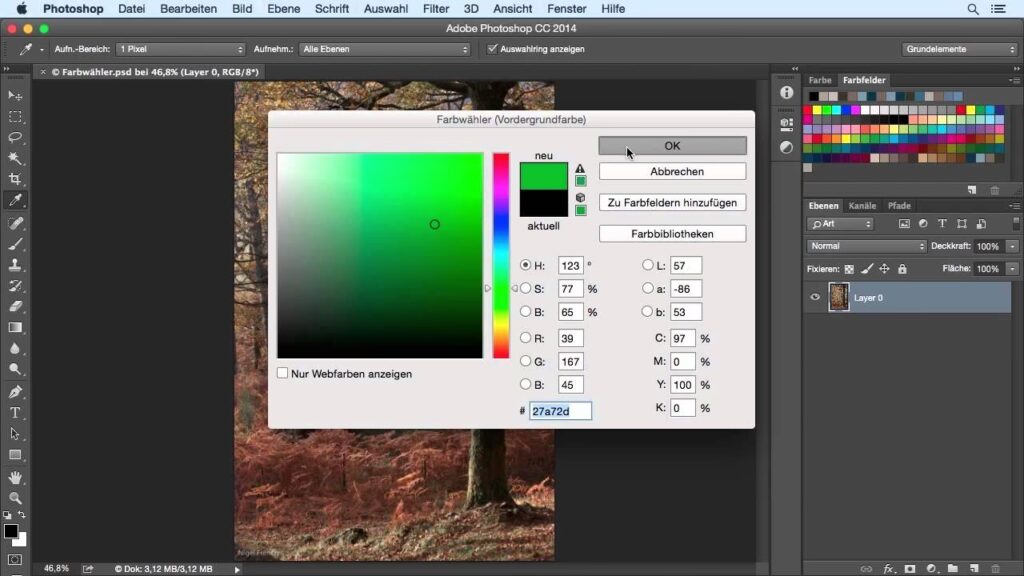
Task: Choose the Clone Stamp tool
Action: coord(15,265)
